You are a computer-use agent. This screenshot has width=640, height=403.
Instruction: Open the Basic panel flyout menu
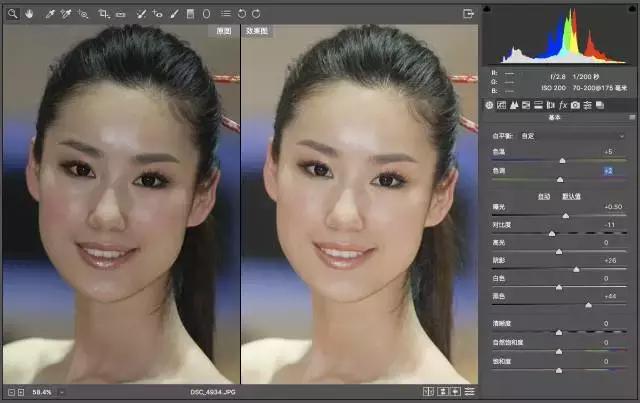(x=632, y=118)
